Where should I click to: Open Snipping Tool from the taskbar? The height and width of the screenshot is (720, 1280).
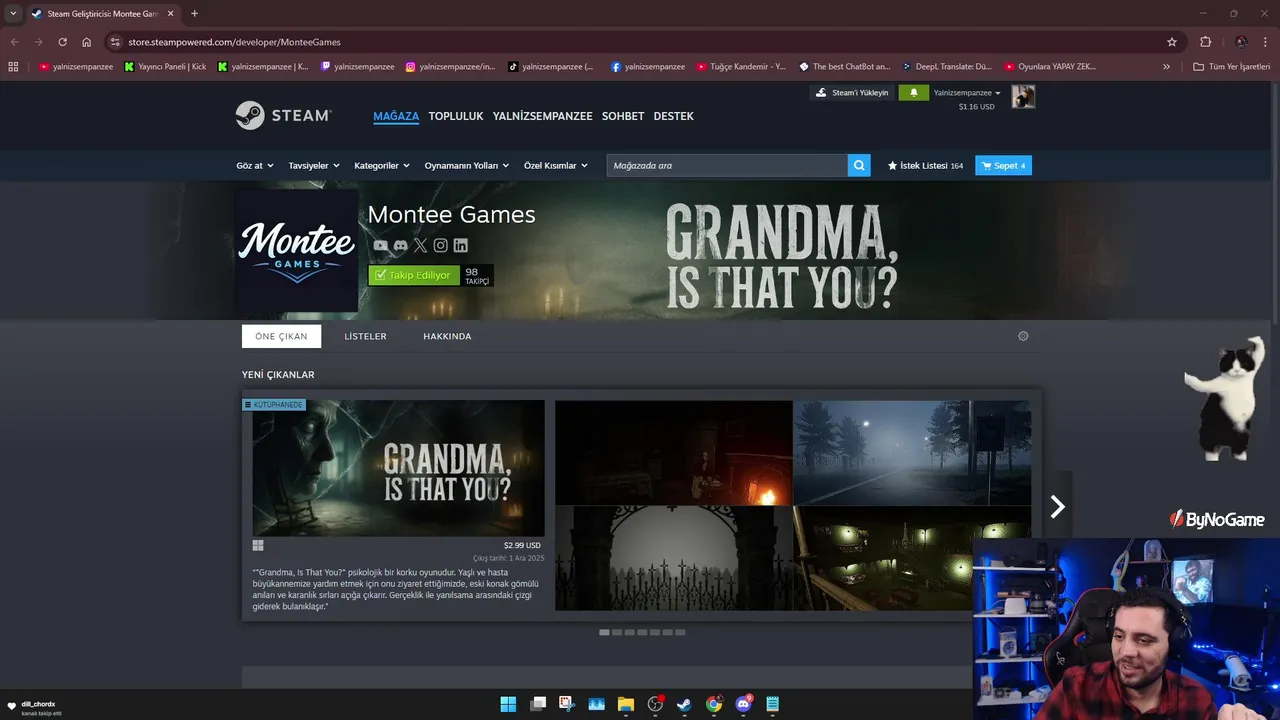coord(567,704)
